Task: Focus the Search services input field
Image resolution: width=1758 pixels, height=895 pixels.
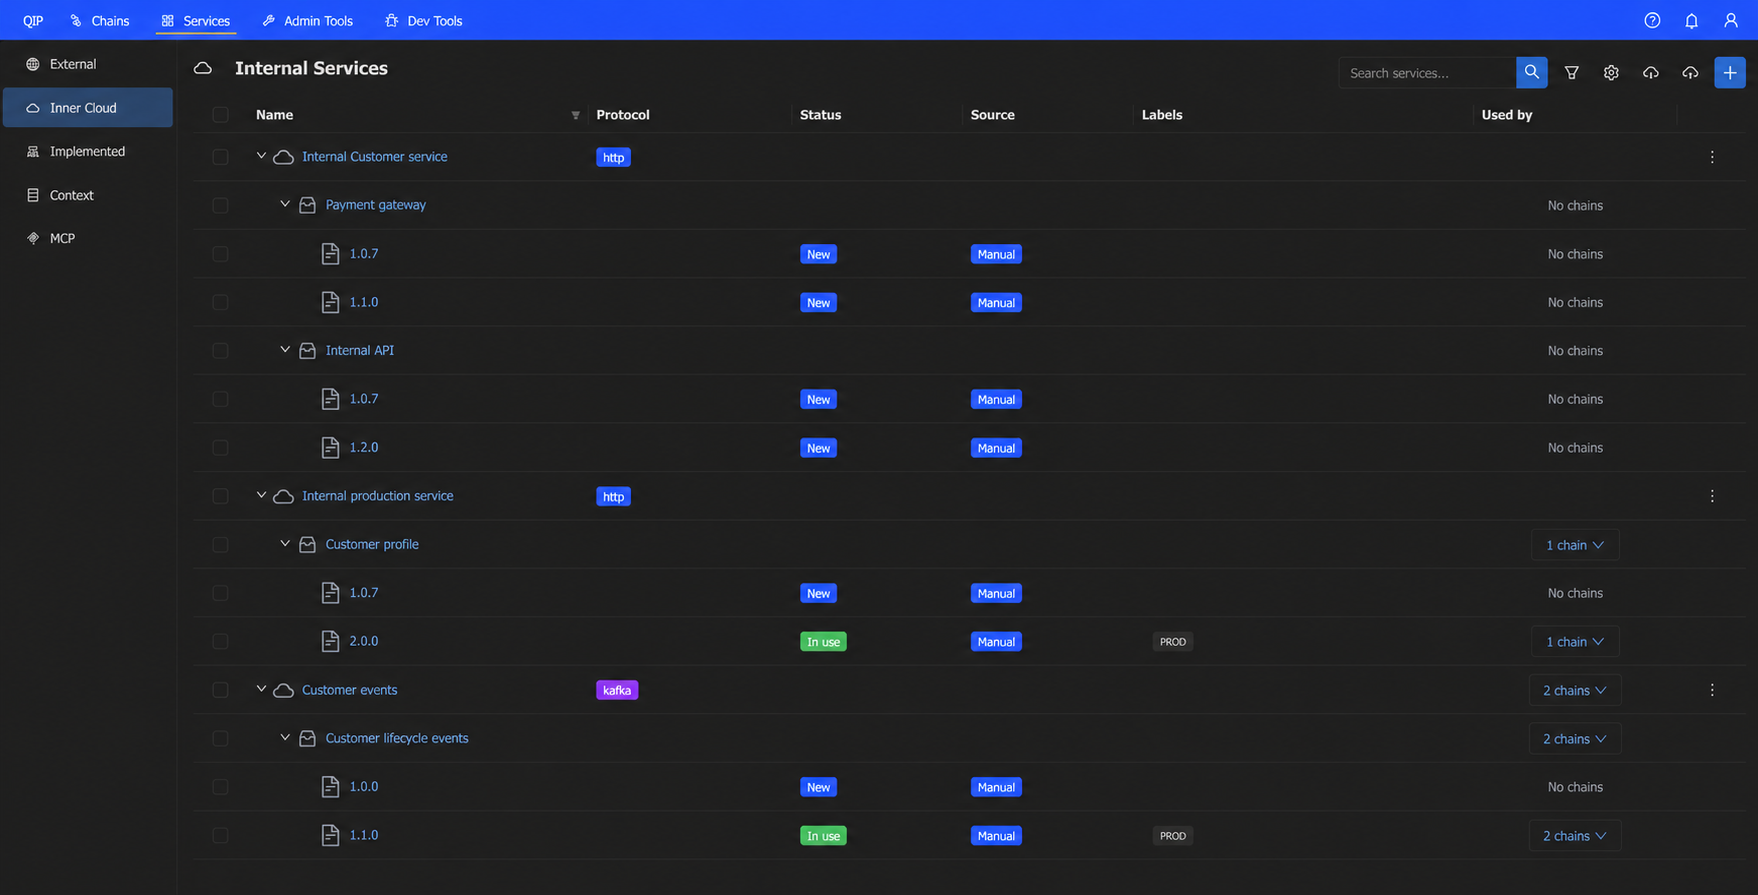Action: click(1427, 72)
